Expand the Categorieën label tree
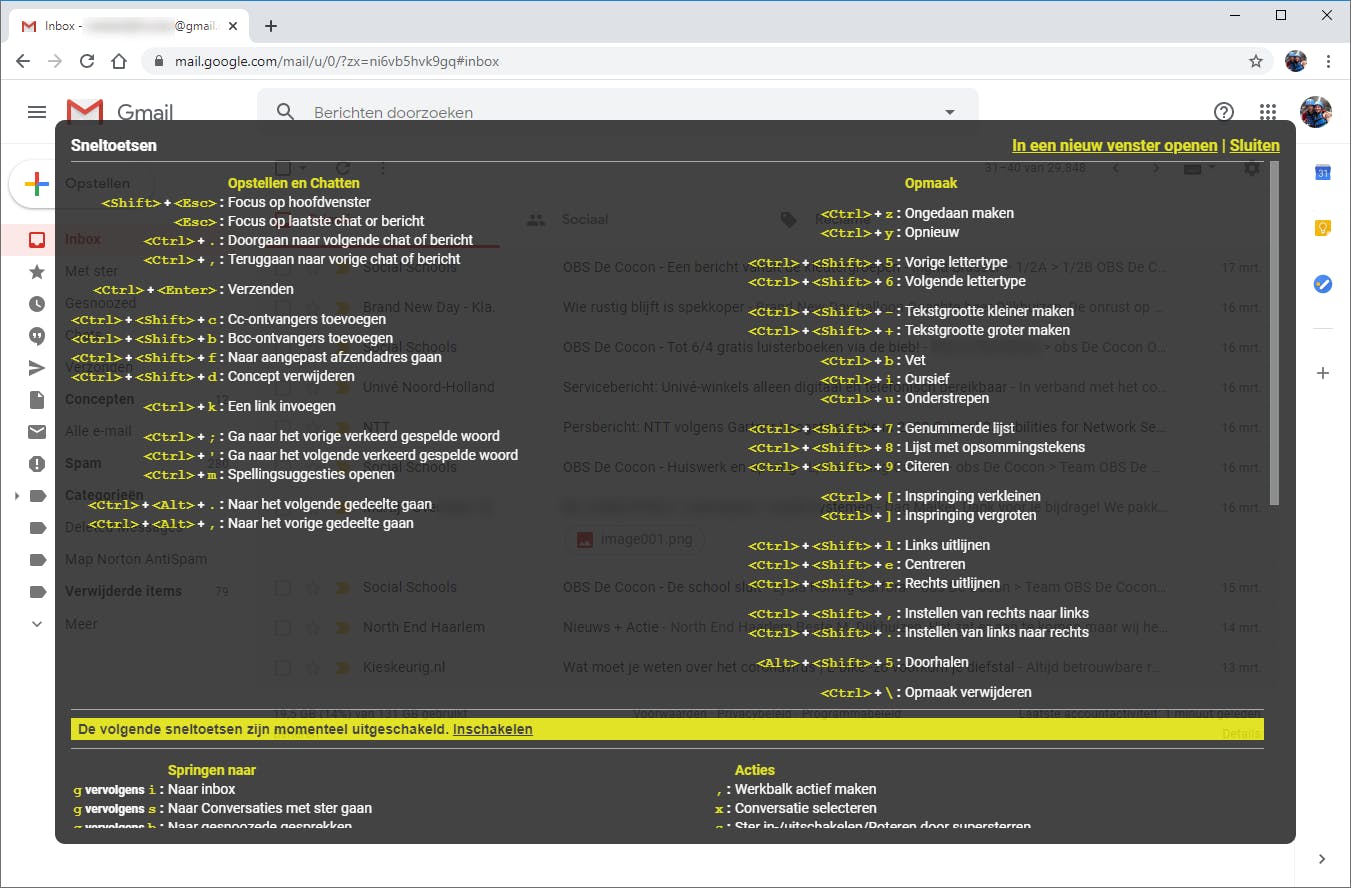 click(16, 496)
